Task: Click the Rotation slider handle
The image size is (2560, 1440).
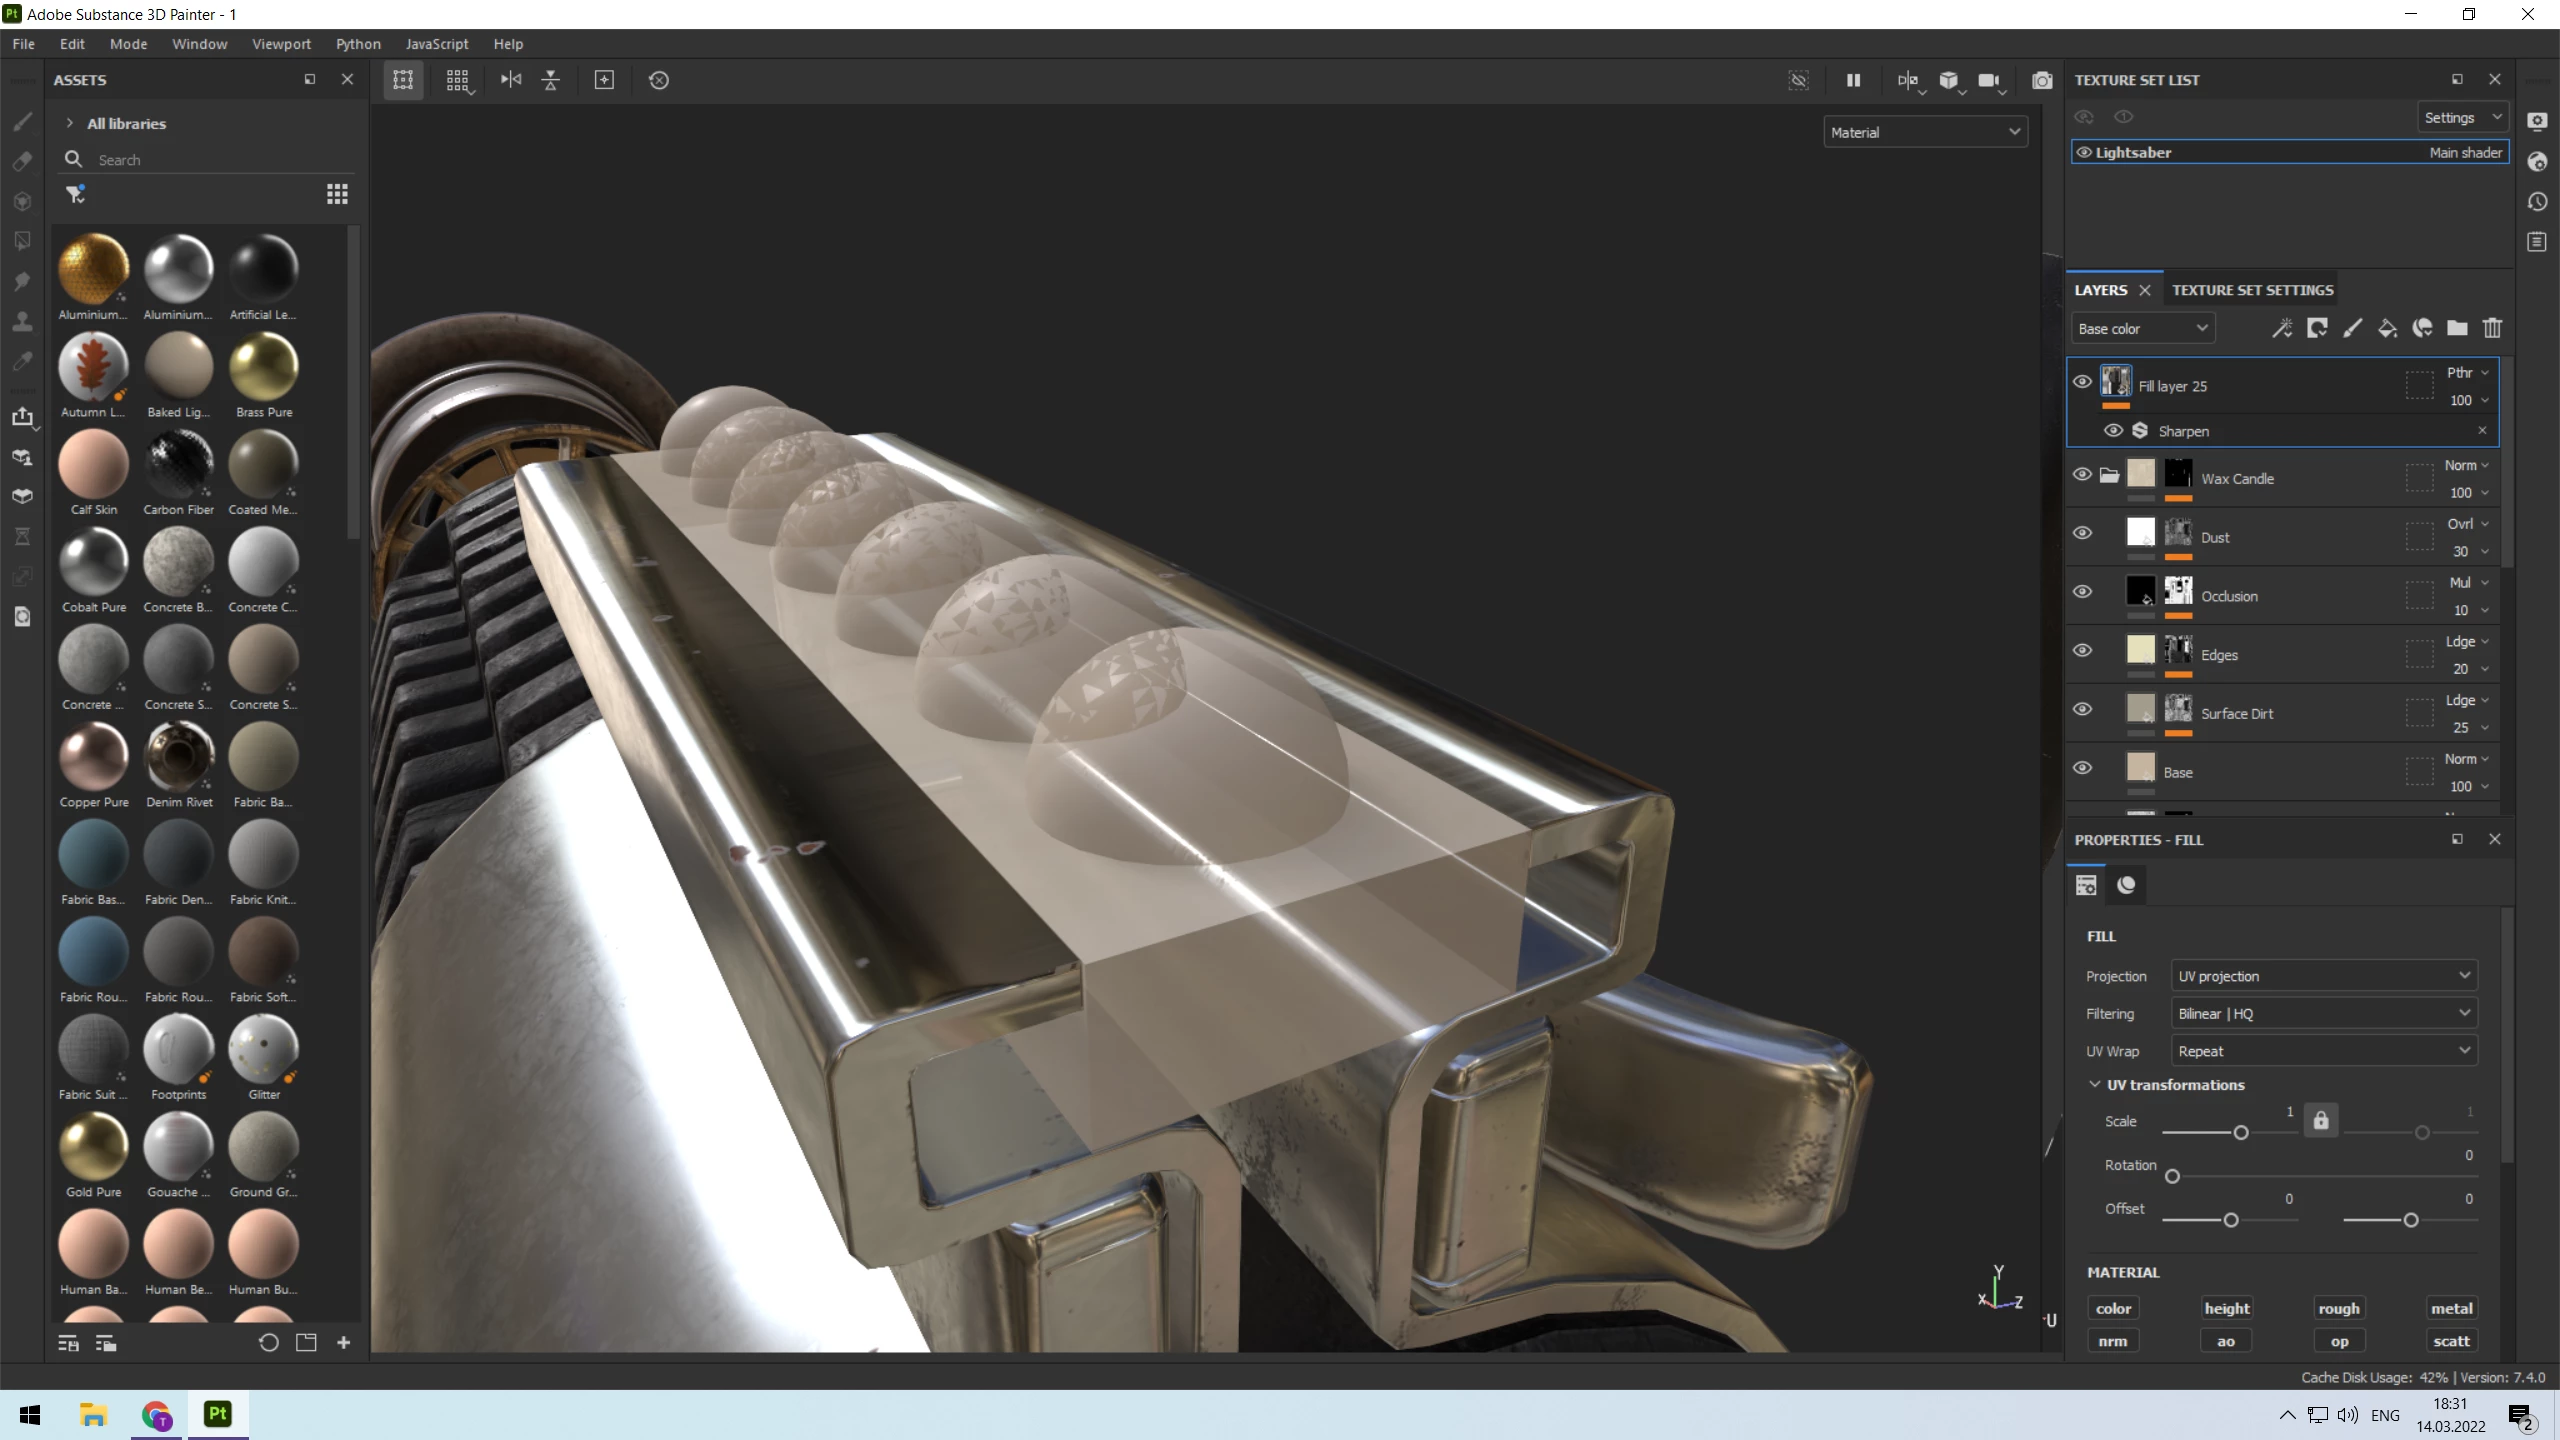Action: [2172, 1176]
